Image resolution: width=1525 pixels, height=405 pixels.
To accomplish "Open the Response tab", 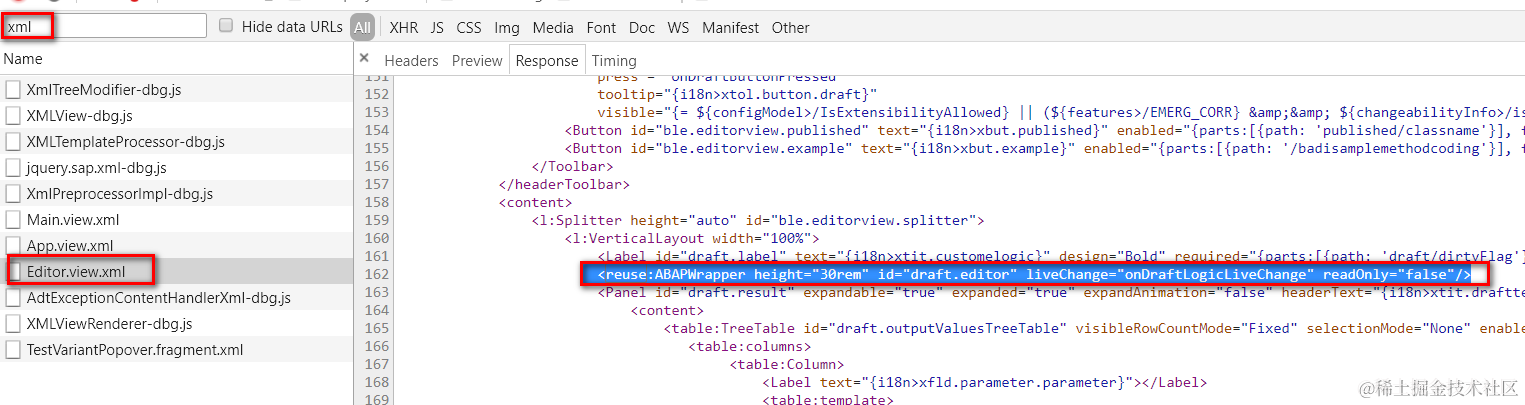I will (547, 60).
